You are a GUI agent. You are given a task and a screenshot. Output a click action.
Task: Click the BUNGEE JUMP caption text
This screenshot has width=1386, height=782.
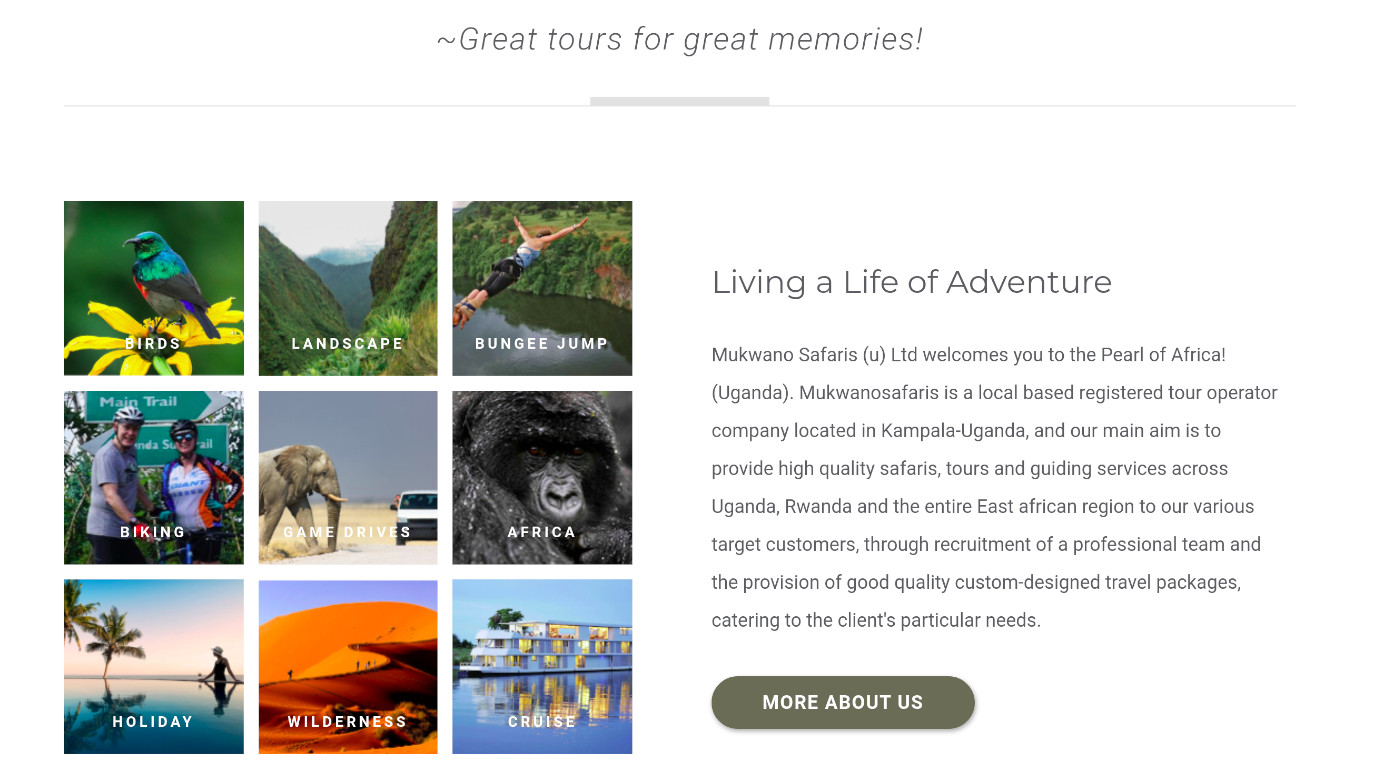541,344
